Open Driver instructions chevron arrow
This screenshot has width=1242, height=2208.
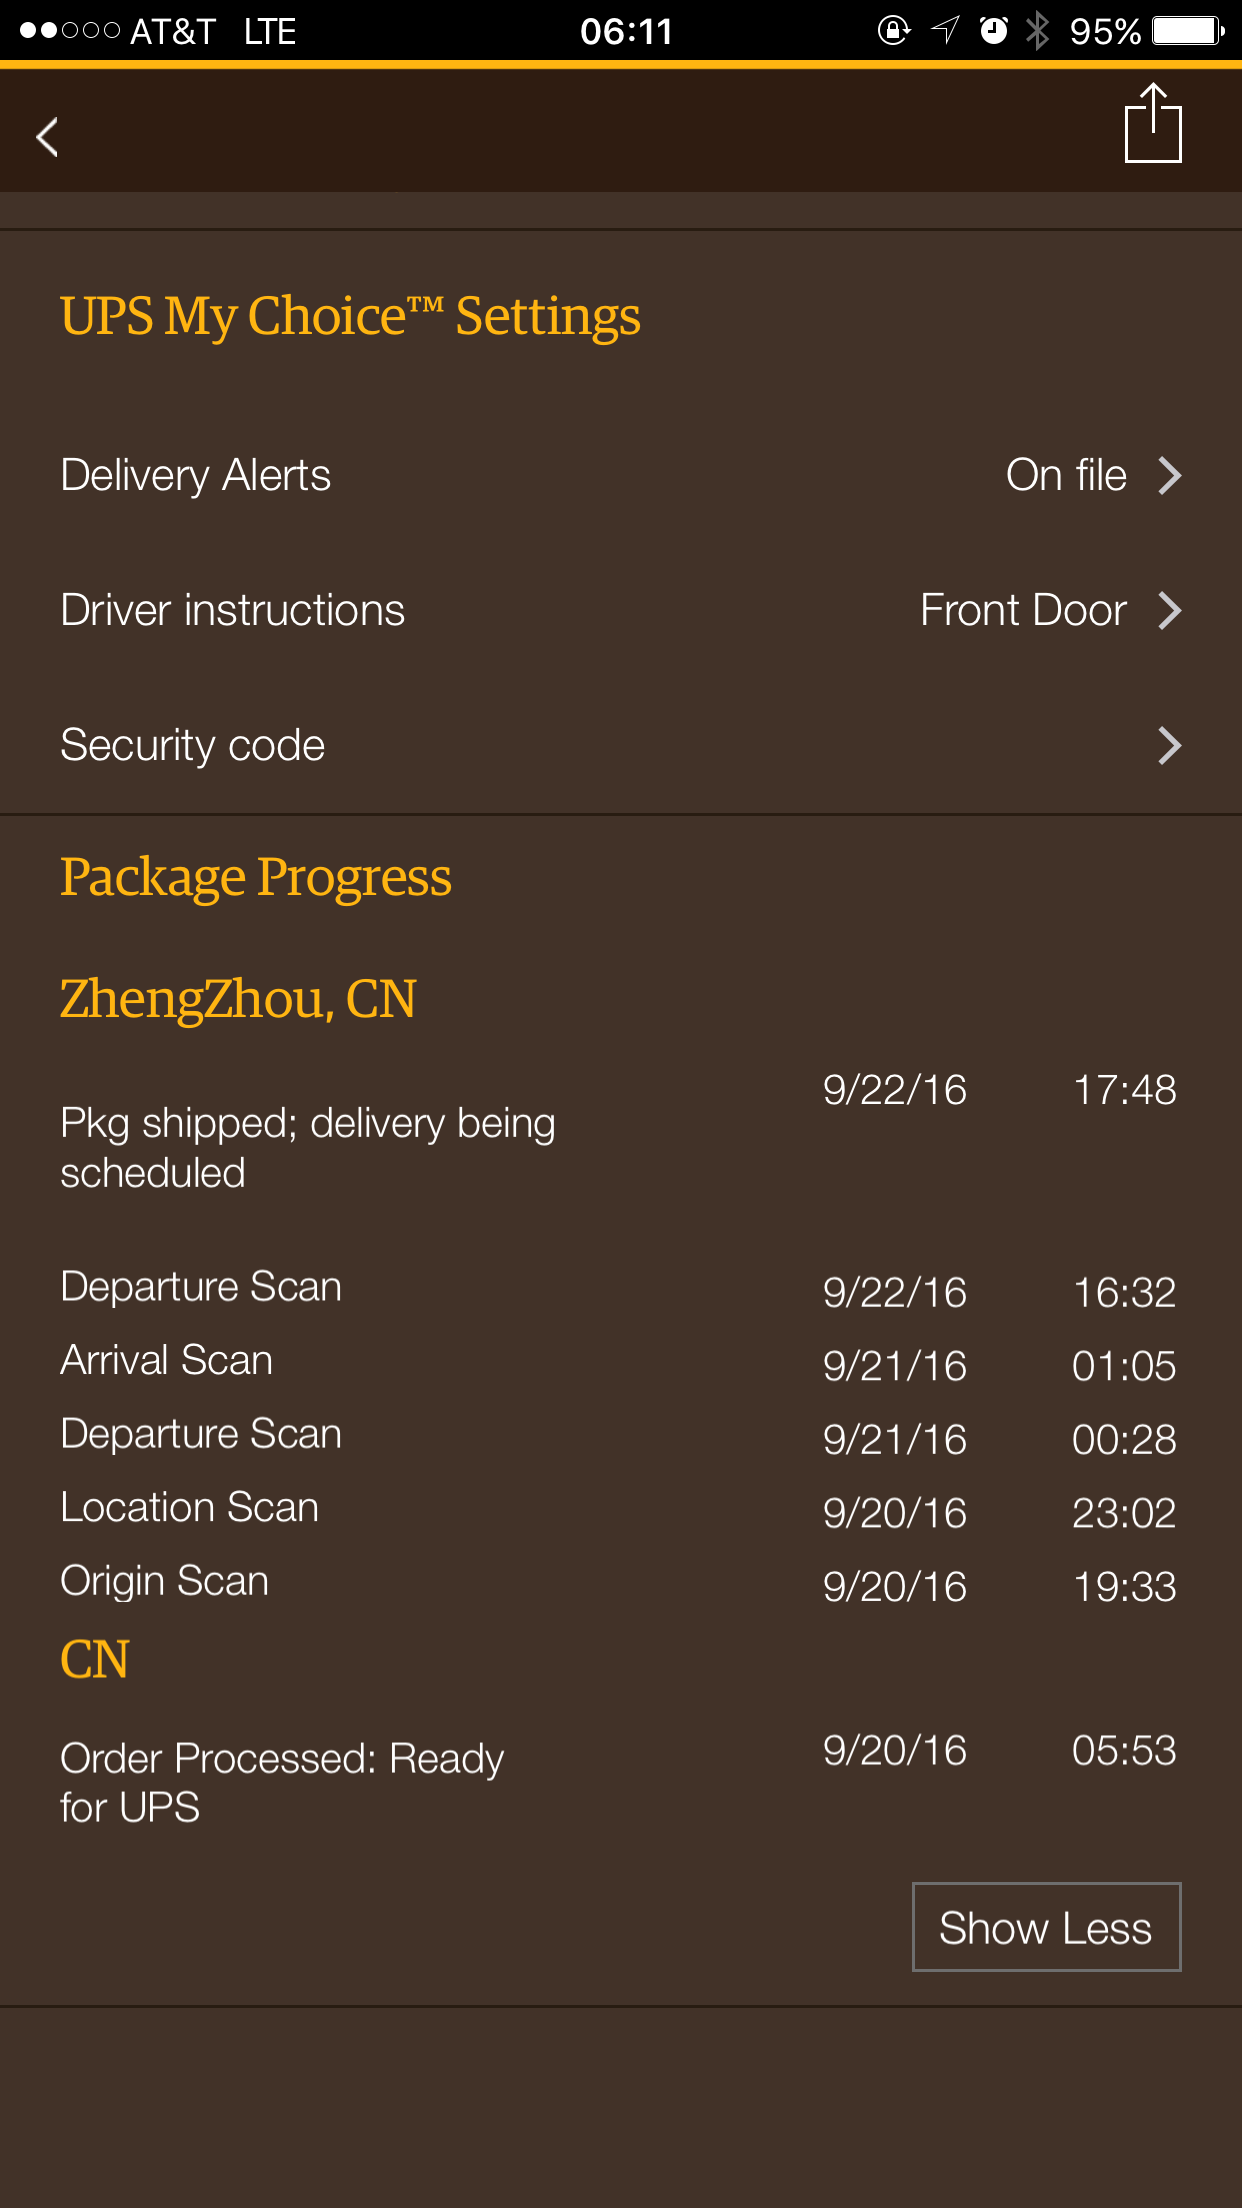coord(1169,611)
